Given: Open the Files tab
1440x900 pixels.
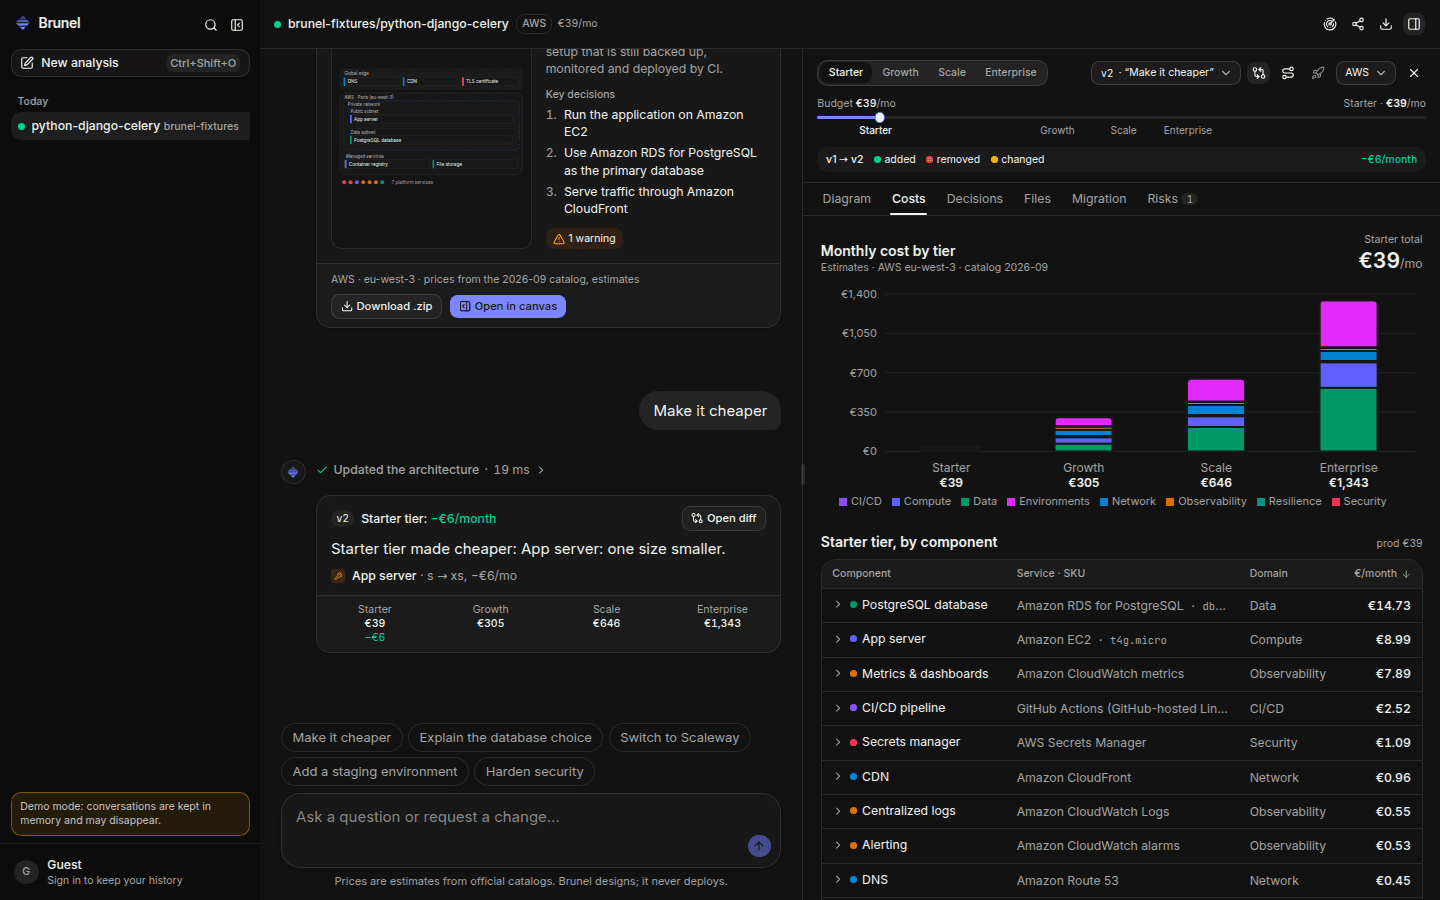Looking at the screenshot, I should (x=1037, y=199).
